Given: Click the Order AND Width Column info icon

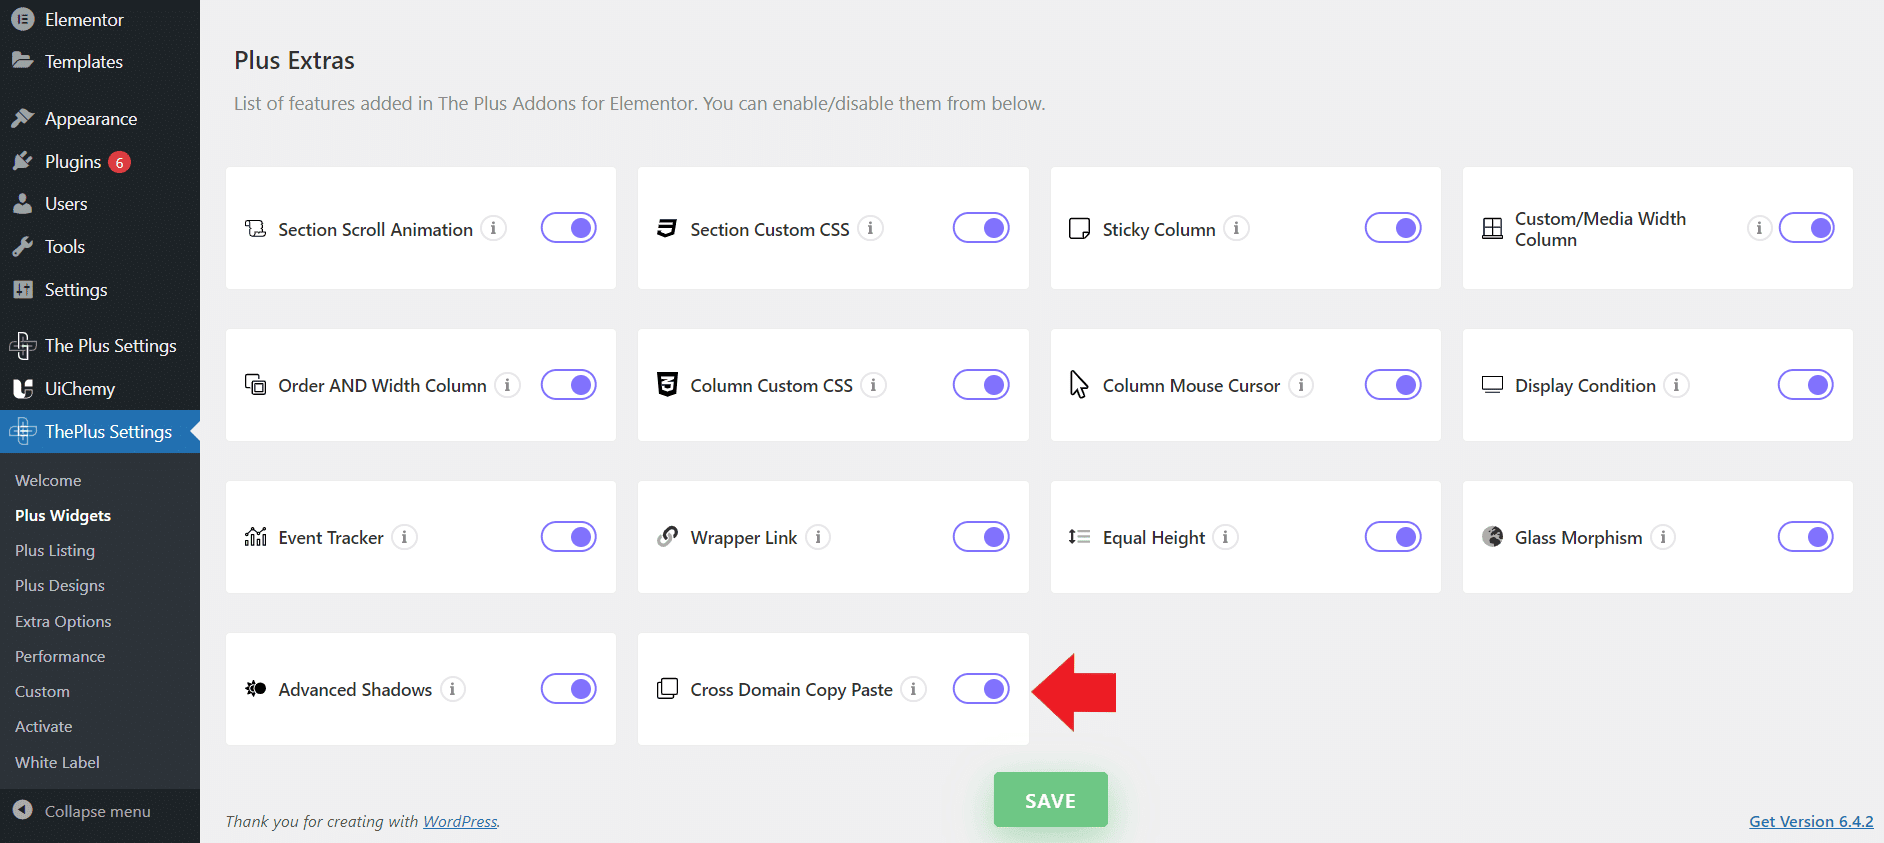Looking at the screenshot, I should click(507, 385).
